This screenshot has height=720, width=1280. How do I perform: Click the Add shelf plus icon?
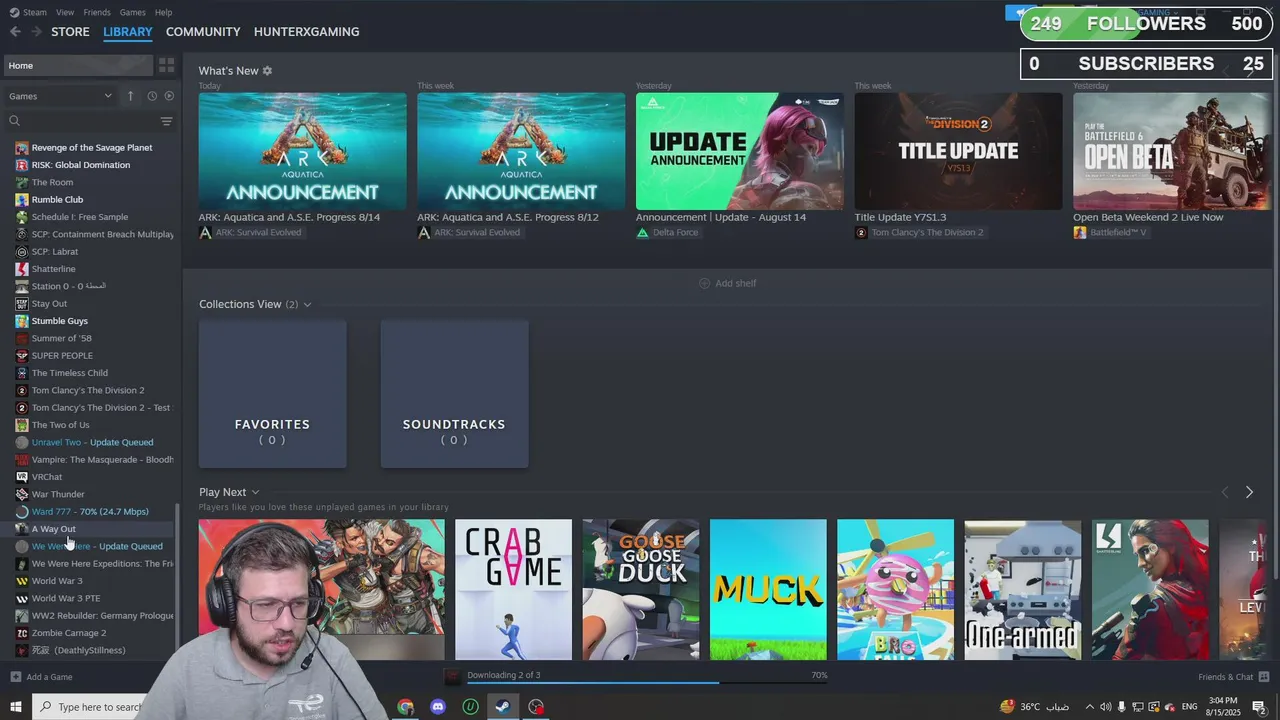(x=704, y=283)
